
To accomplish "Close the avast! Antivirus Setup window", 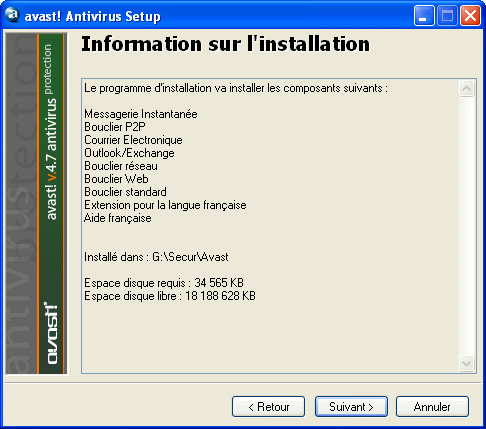I will [x=470, y=16].
